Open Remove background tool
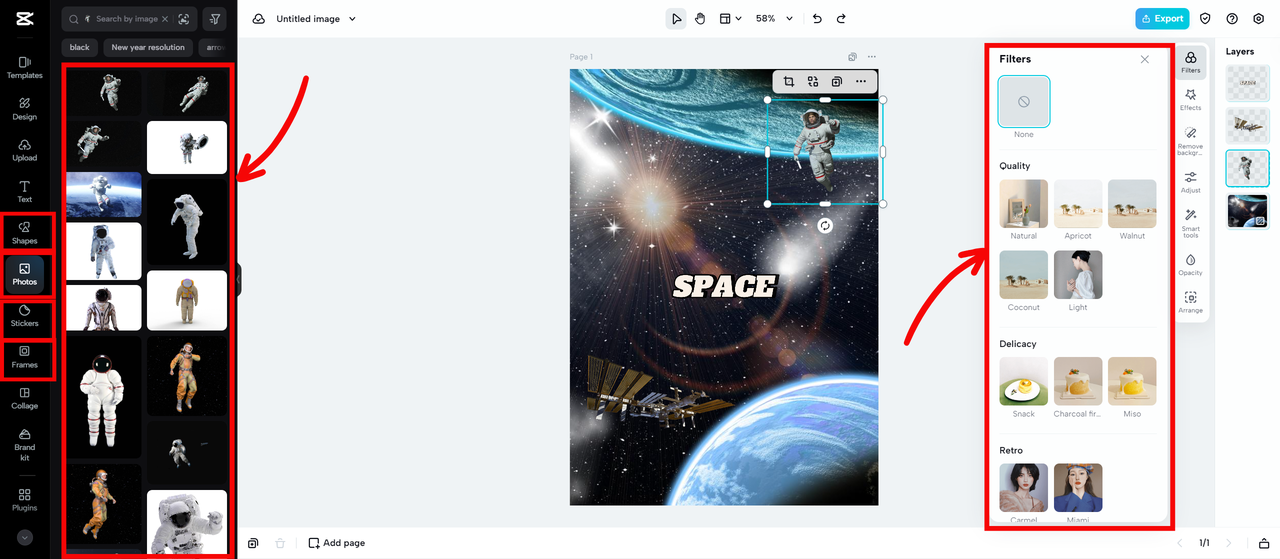The width and height of the screenshot is (1280, 559). [x=1190, y=141]
